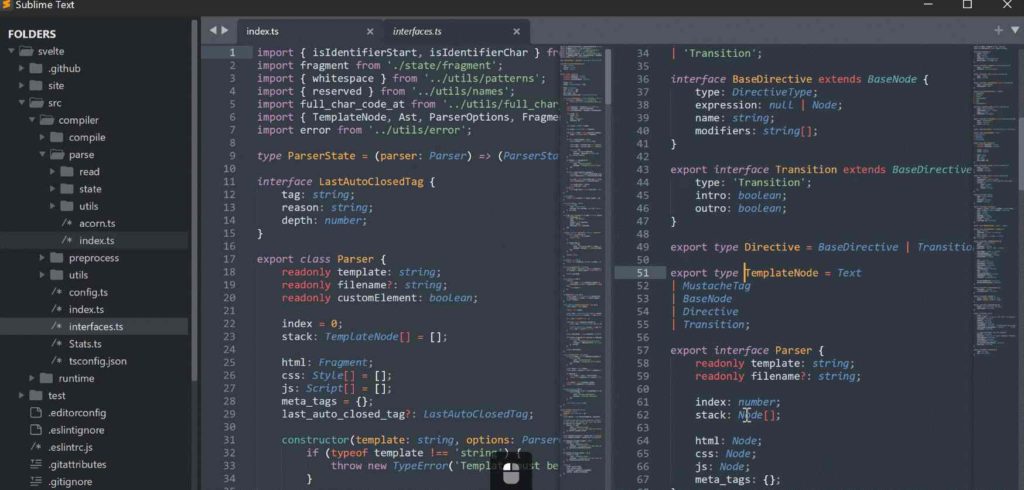Click the Sublime Text title bar logo
Screen dimensions: 1024x490
tap(7, 5)
